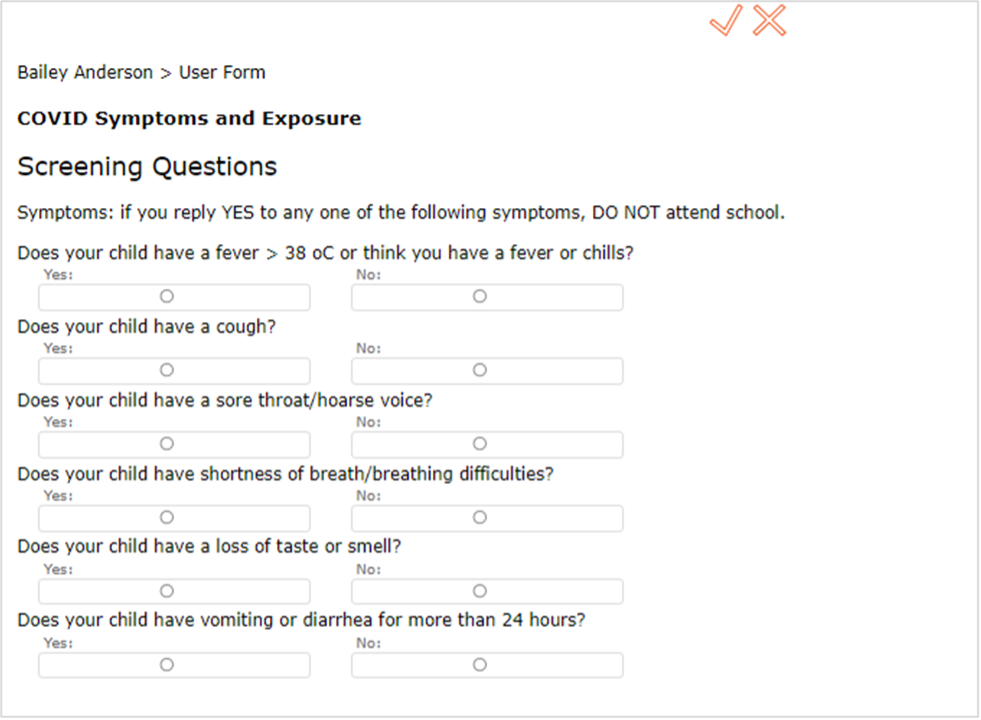
Task: Click the COVID Symptoms and Exposure heading
Action: (189, 119)
